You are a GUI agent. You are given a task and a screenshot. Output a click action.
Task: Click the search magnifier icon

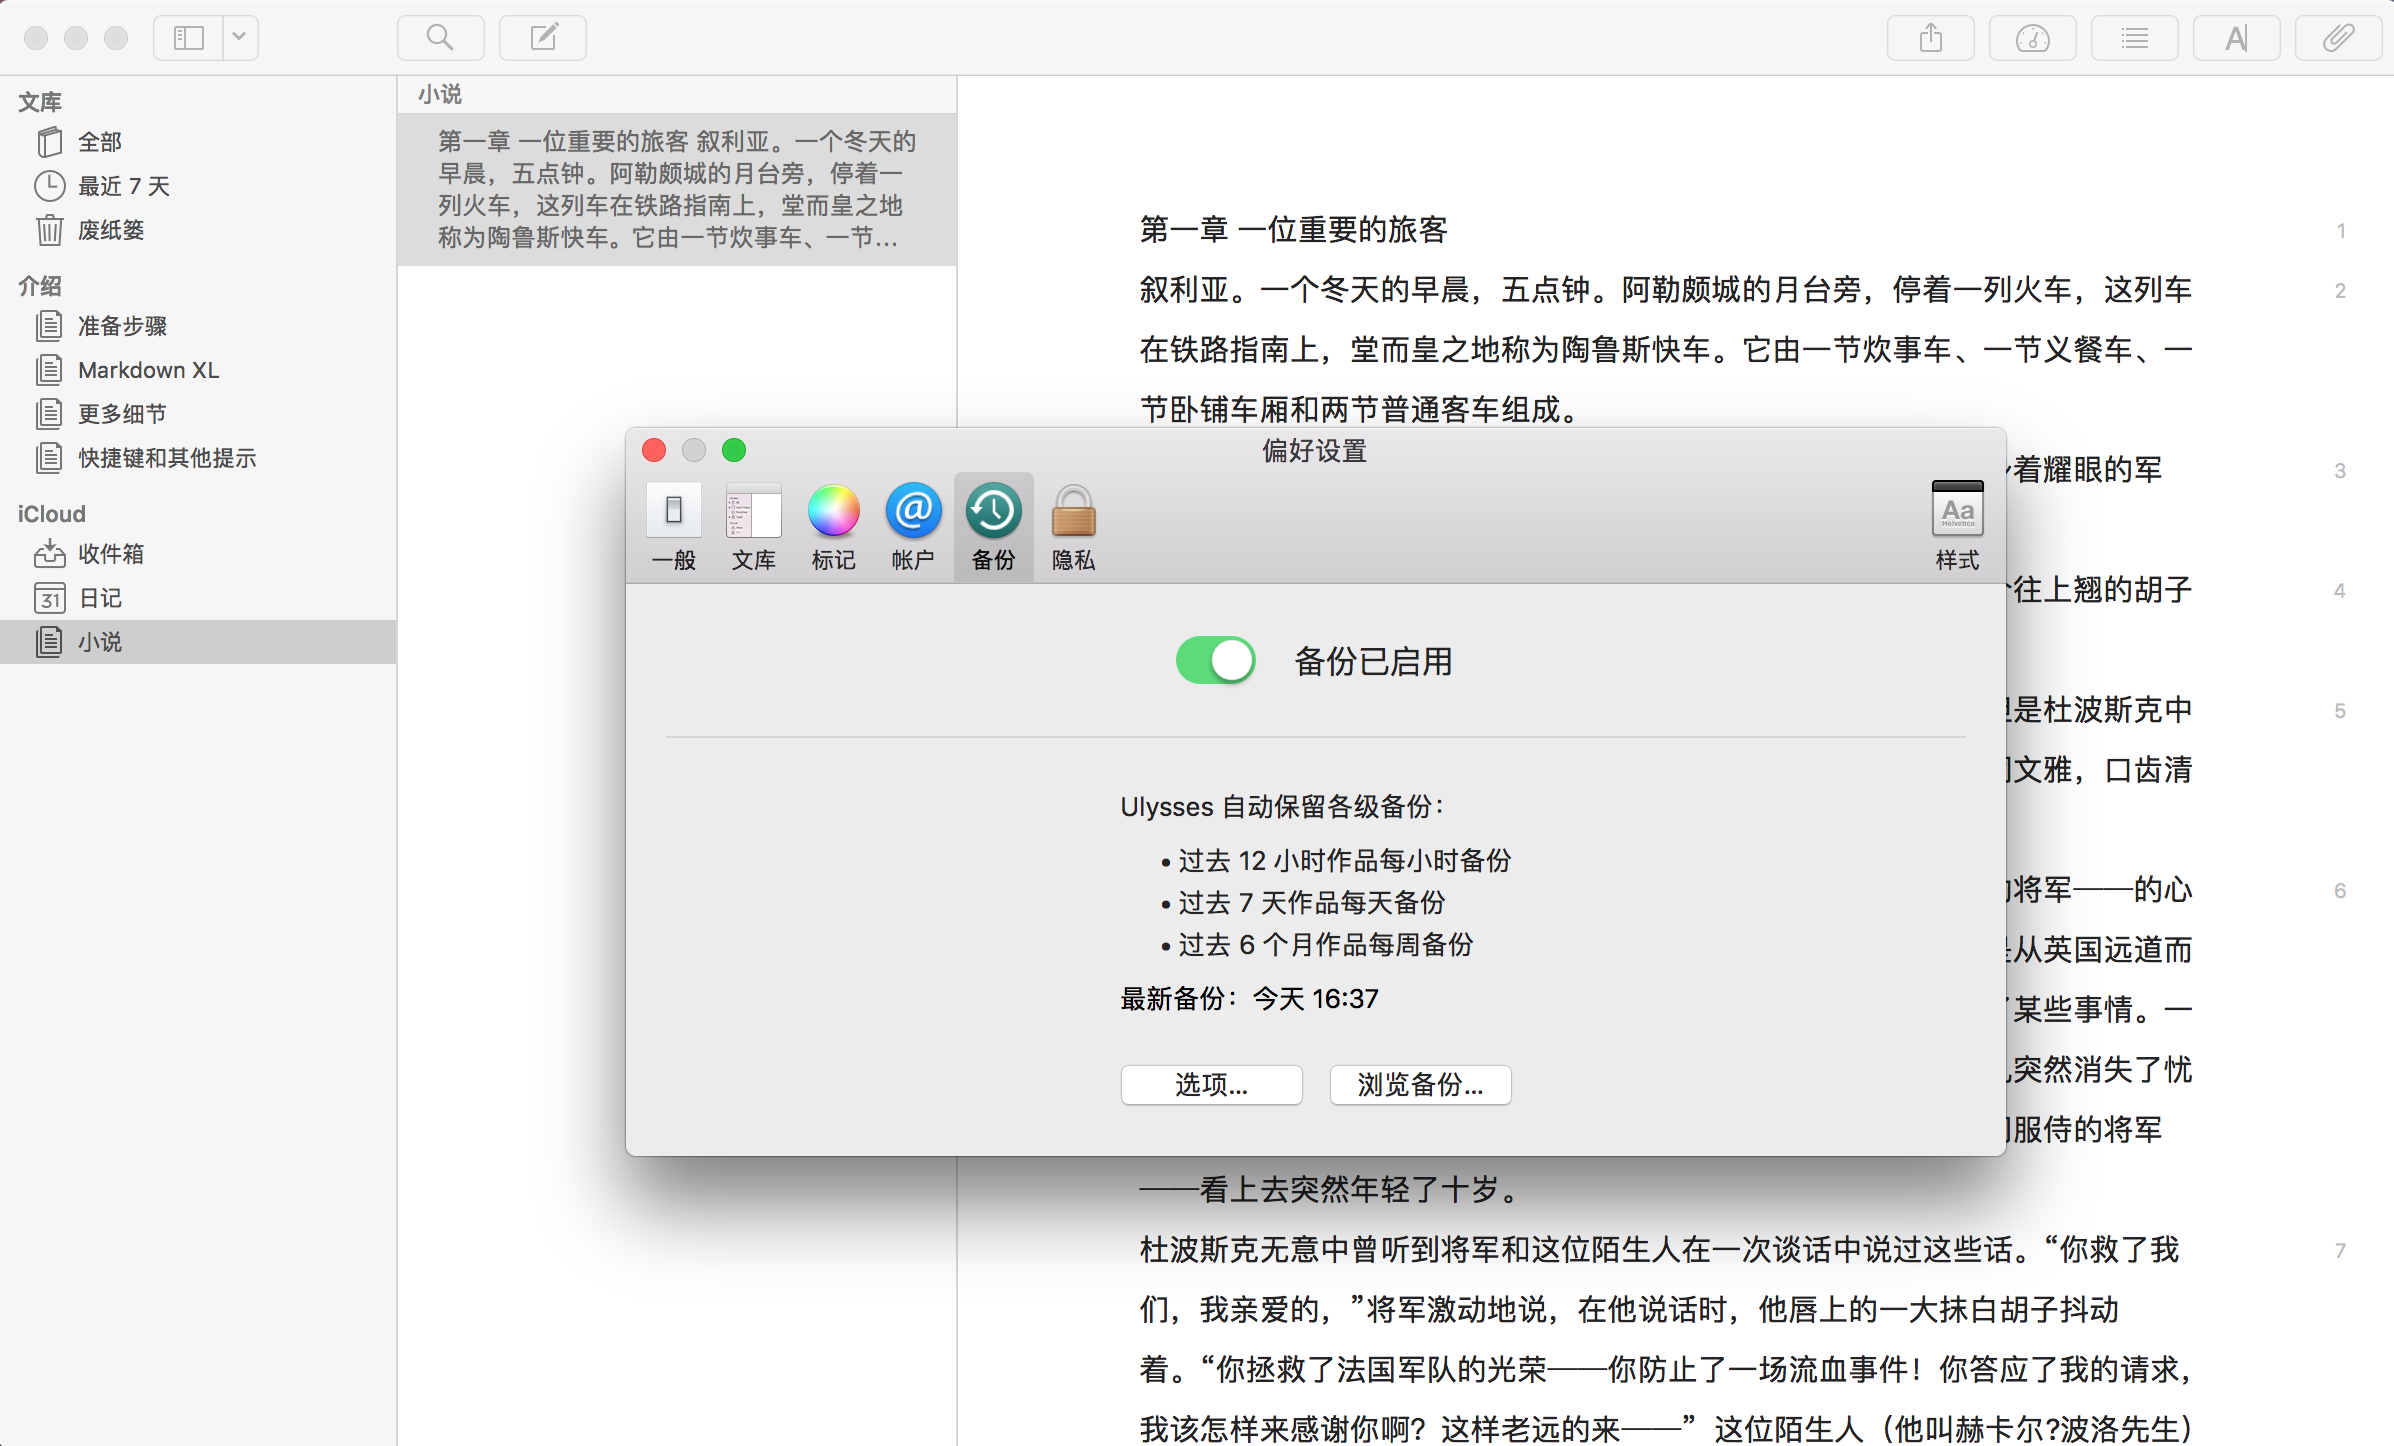point(440,38)
